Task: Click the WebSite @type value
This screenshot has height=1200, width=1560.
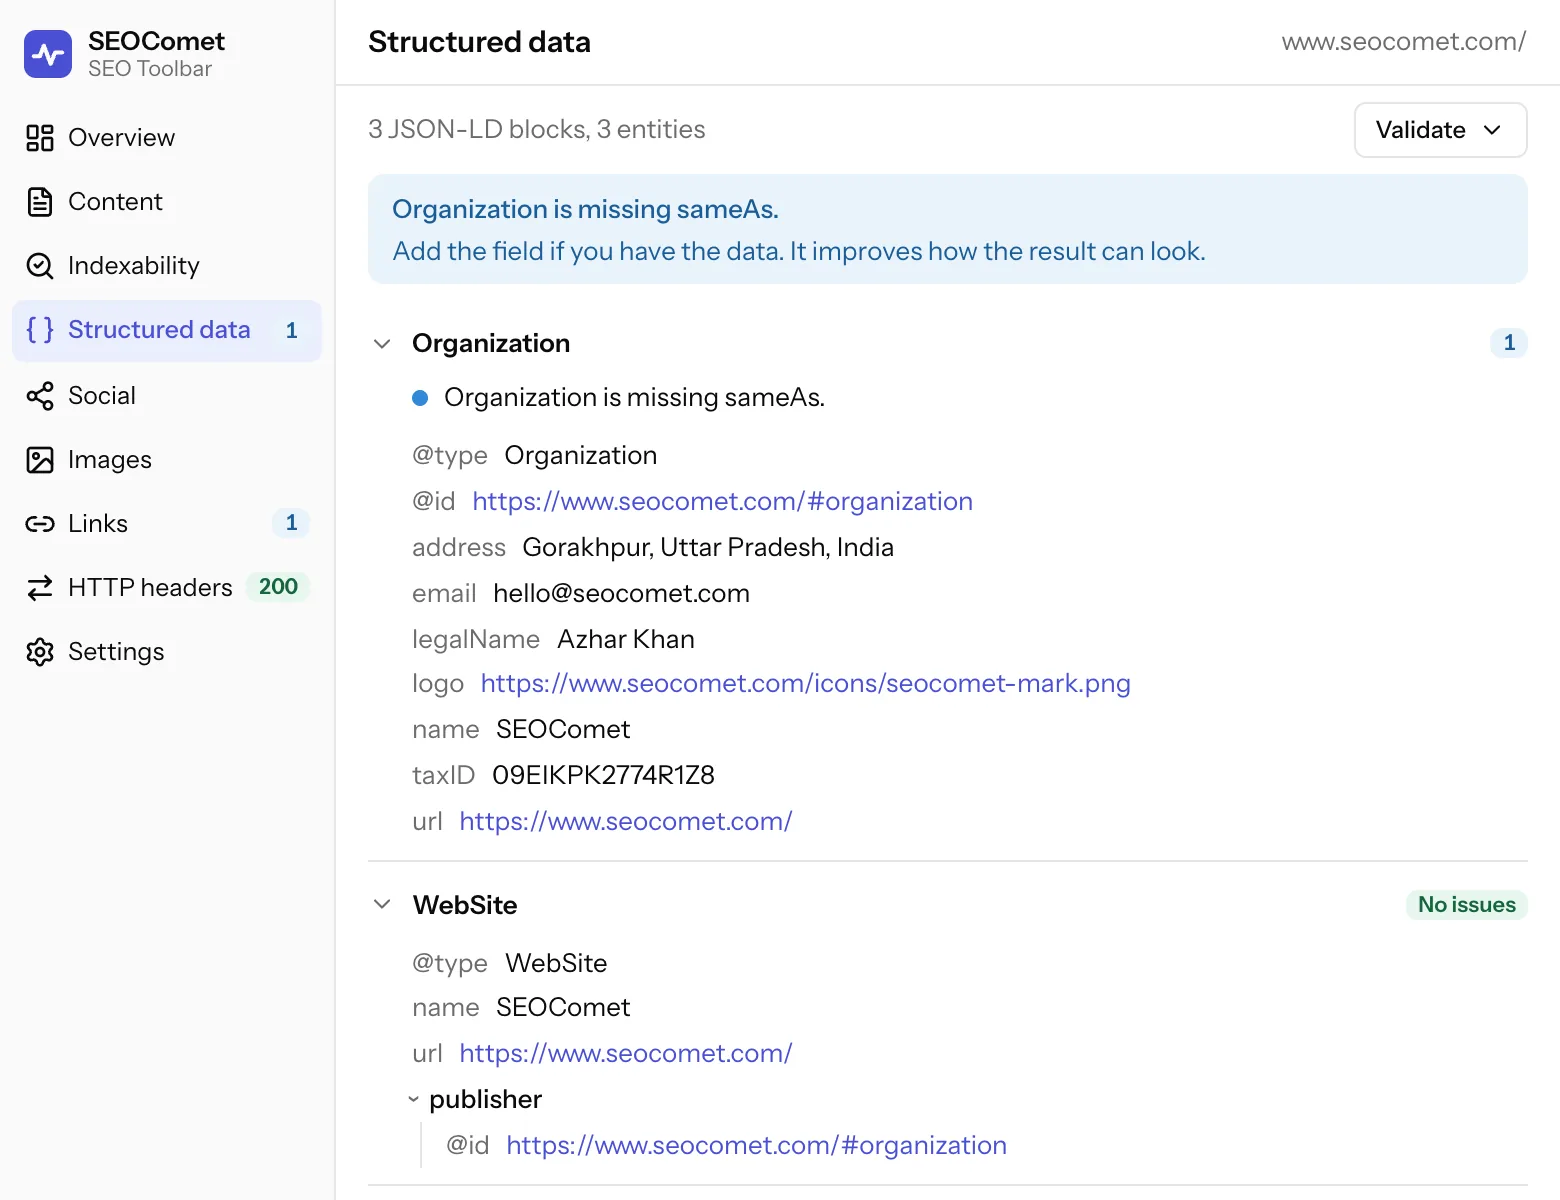Action: (556, 964)
